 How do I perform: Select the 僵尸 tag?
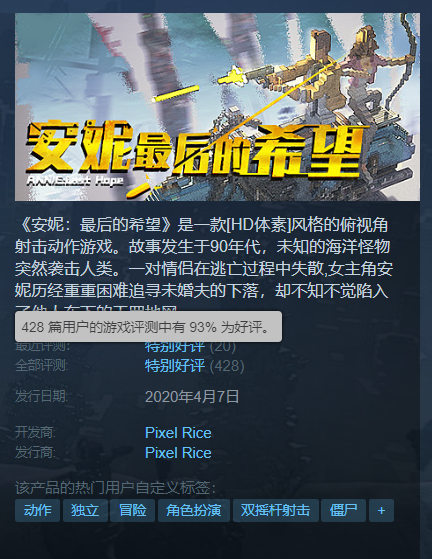[x=343, y=510]
